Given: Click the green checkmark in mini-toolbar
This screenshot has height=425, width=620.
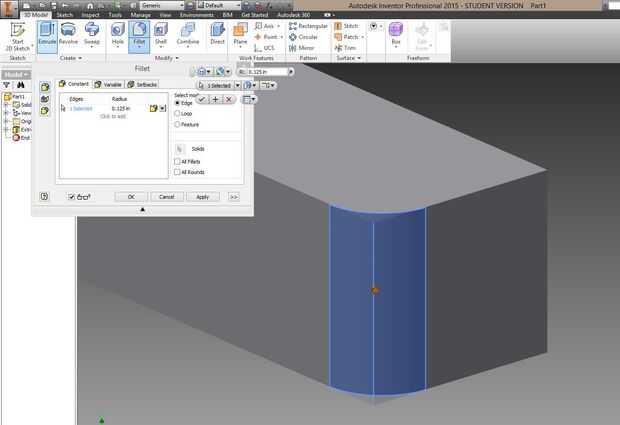Looking at the screenshot, I should [202, 99].
